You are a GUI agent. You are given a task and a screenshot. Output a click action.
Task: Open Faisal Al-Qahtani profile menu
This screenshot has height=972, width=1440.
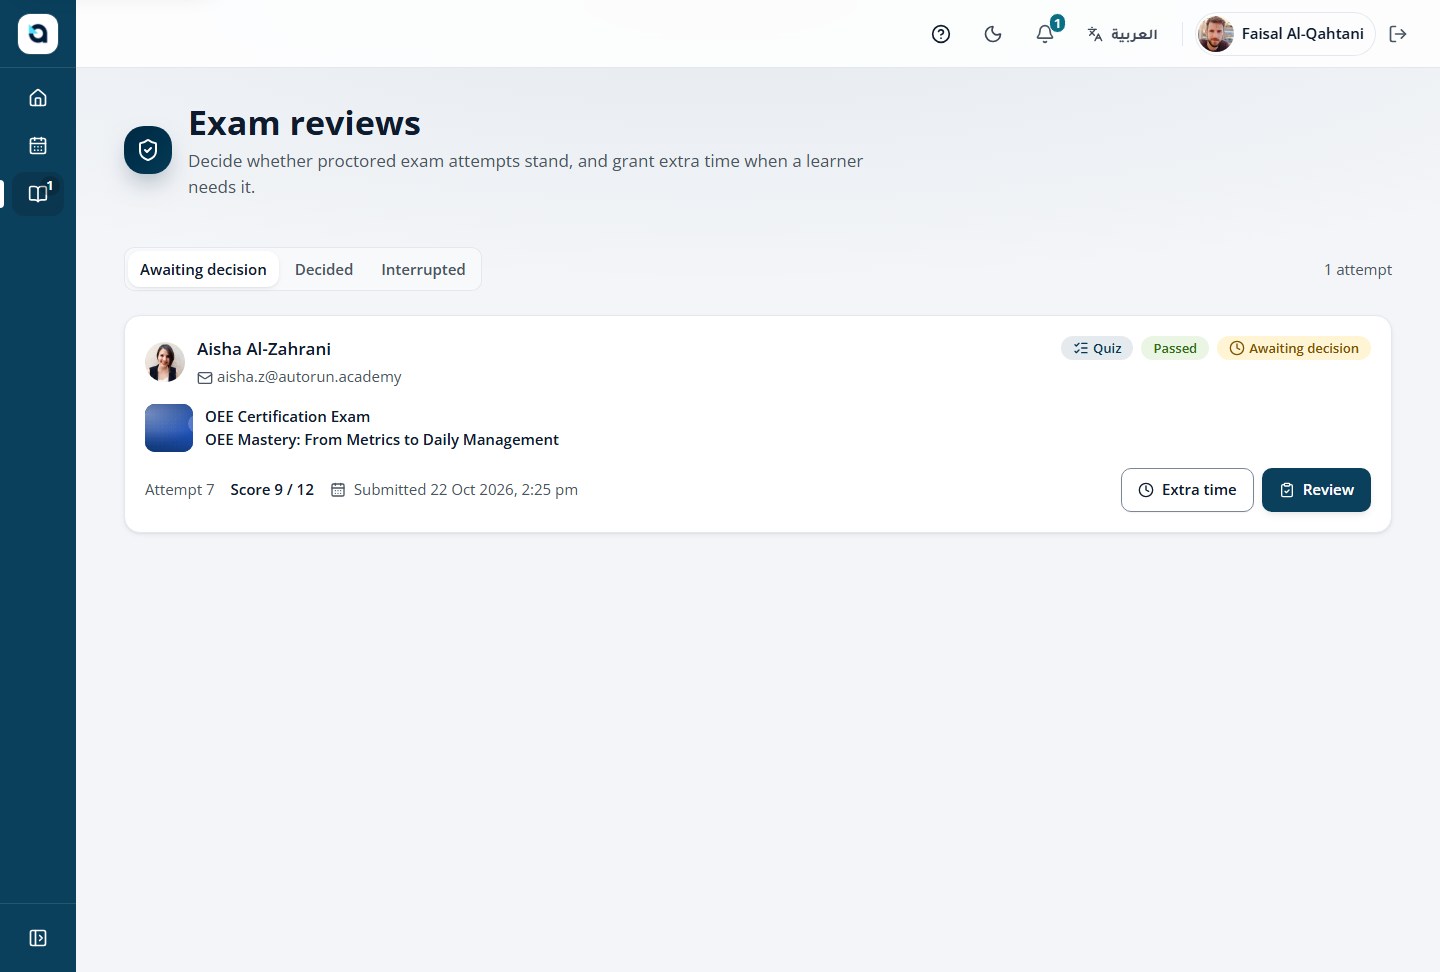pyautogui.click(x=1285, y=34)
